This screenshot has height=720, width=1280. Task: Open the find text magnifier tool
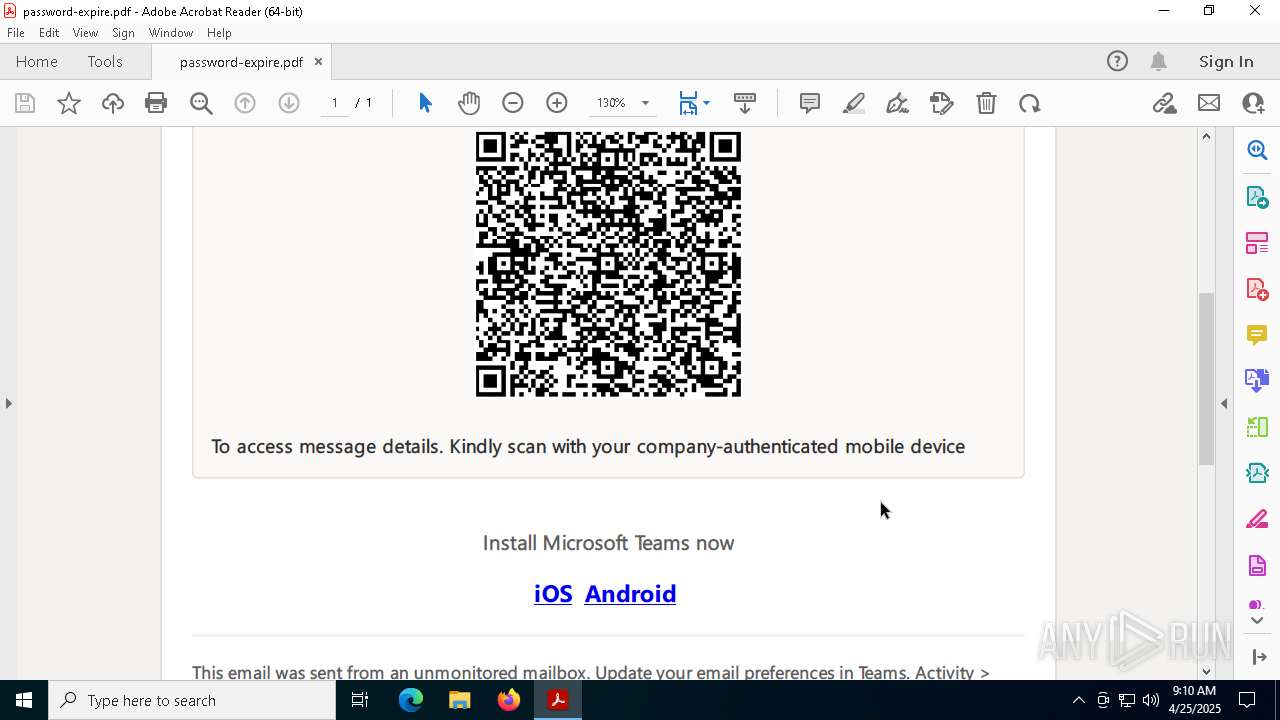(201, 103)
